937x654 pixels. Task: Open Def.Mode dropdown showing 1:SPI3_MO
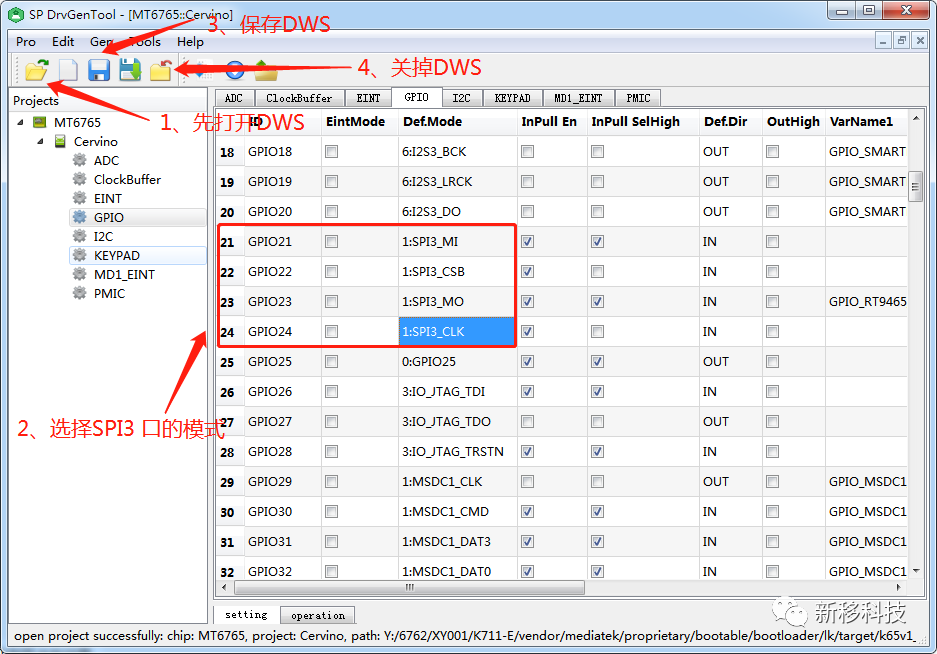tap(457, 301)
